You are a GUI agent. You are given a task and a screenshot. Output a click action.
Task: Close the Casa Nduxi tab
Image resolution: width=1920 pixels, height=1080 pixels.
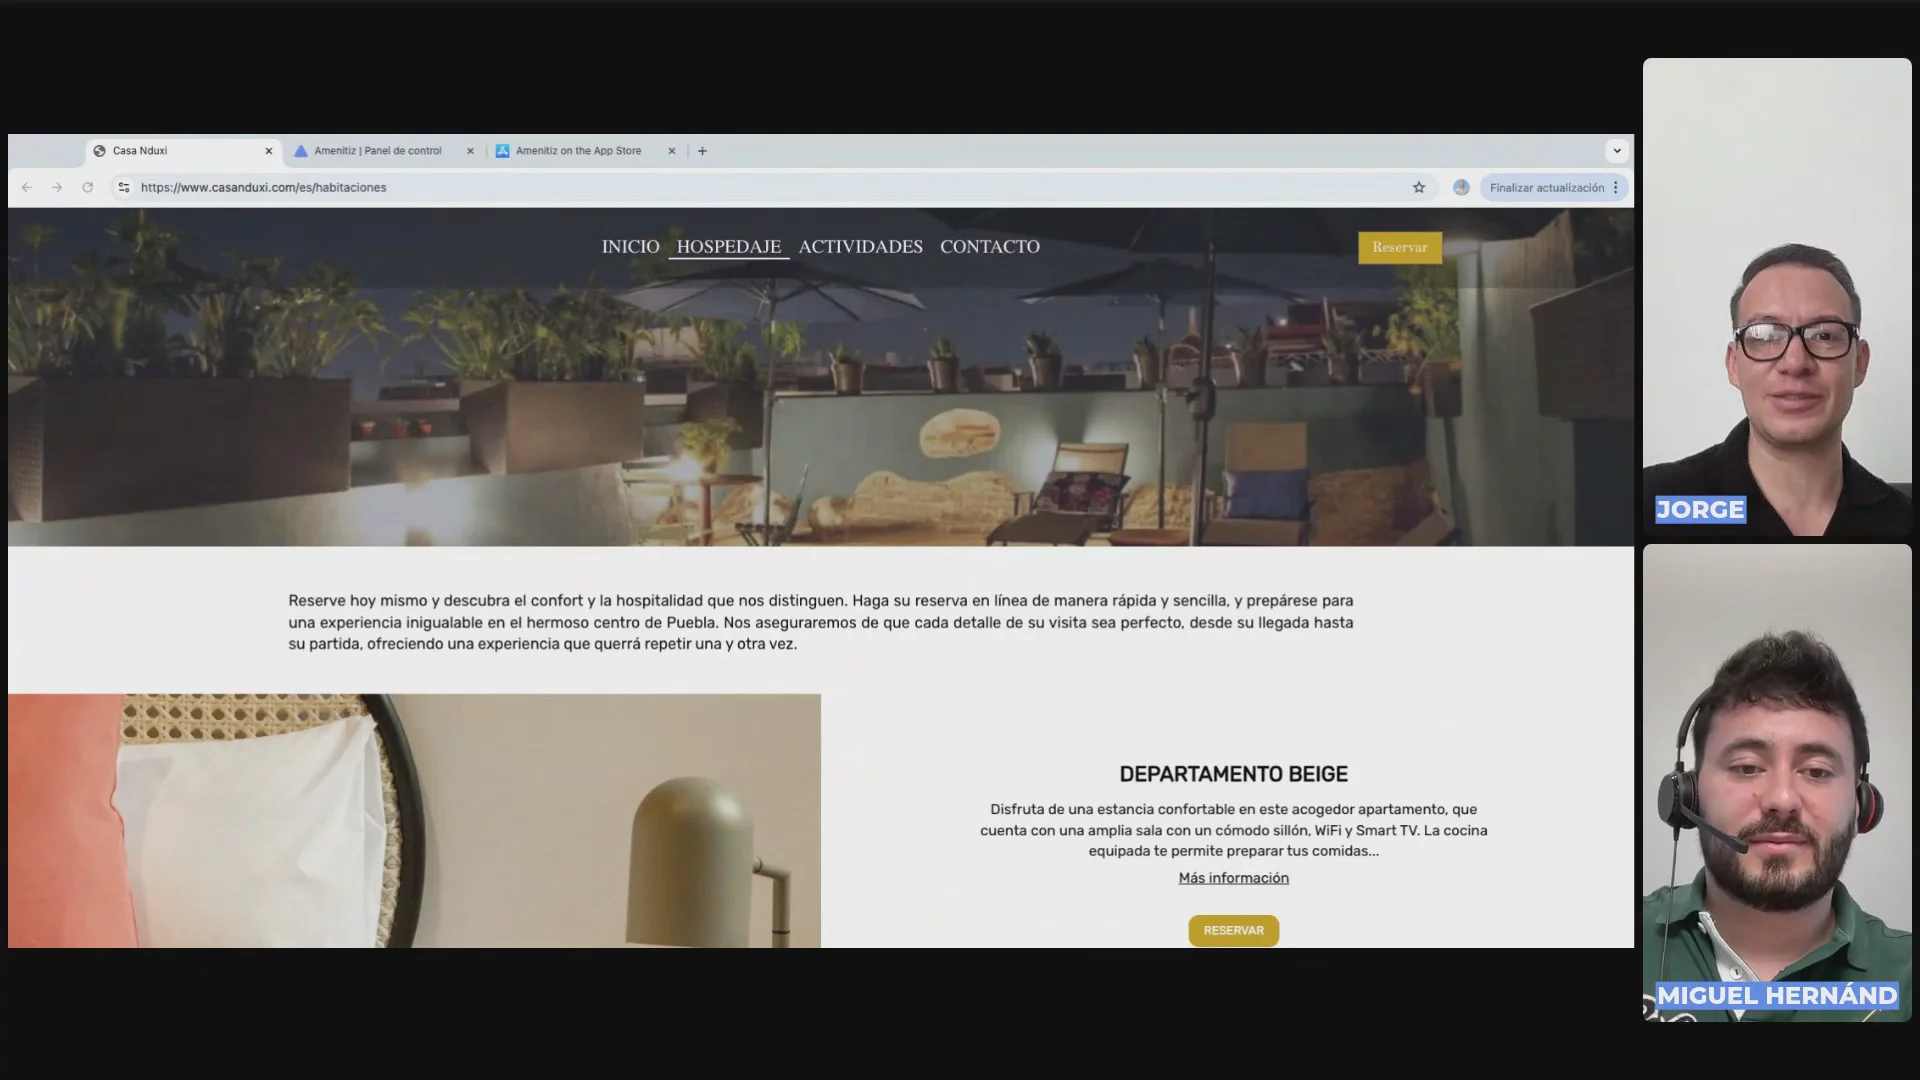(268, 151)
